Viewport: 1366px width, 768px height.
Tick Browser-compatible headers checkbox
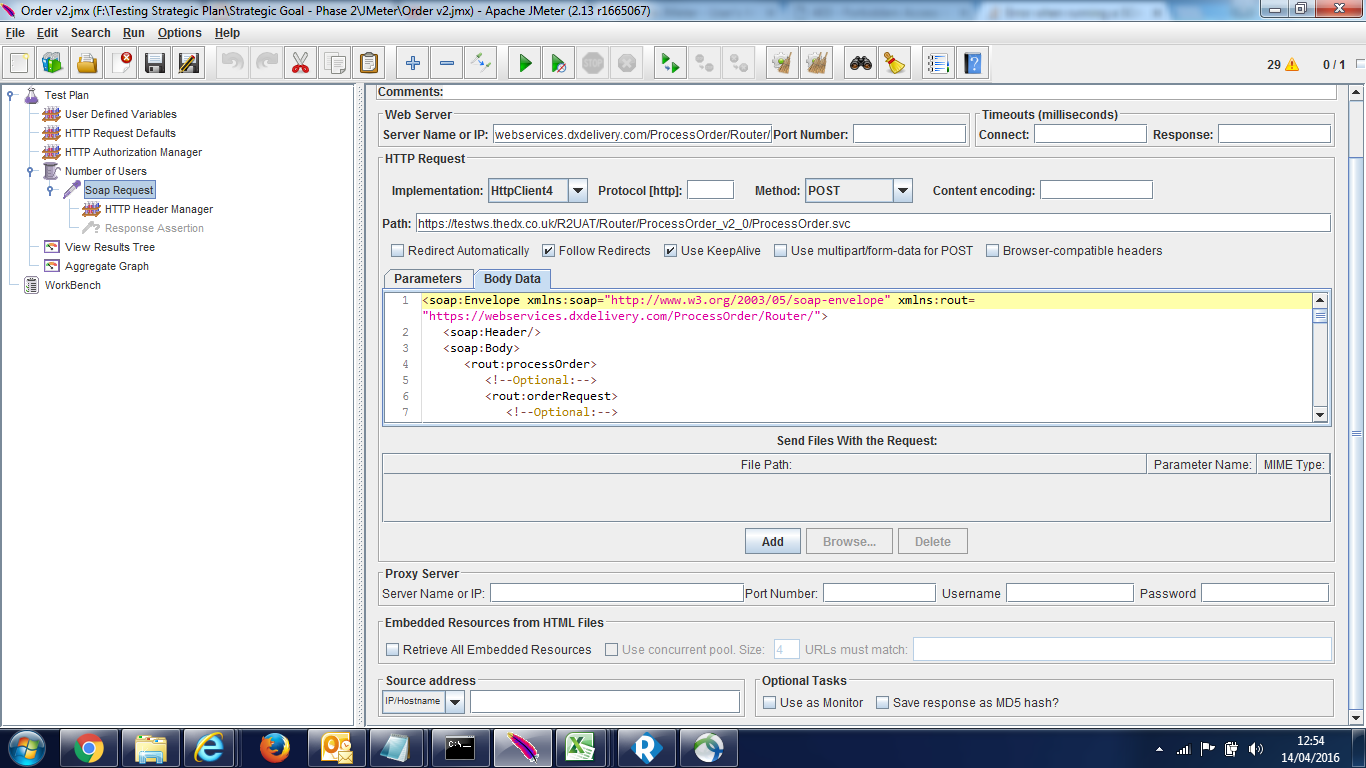(x=992, y=251)
